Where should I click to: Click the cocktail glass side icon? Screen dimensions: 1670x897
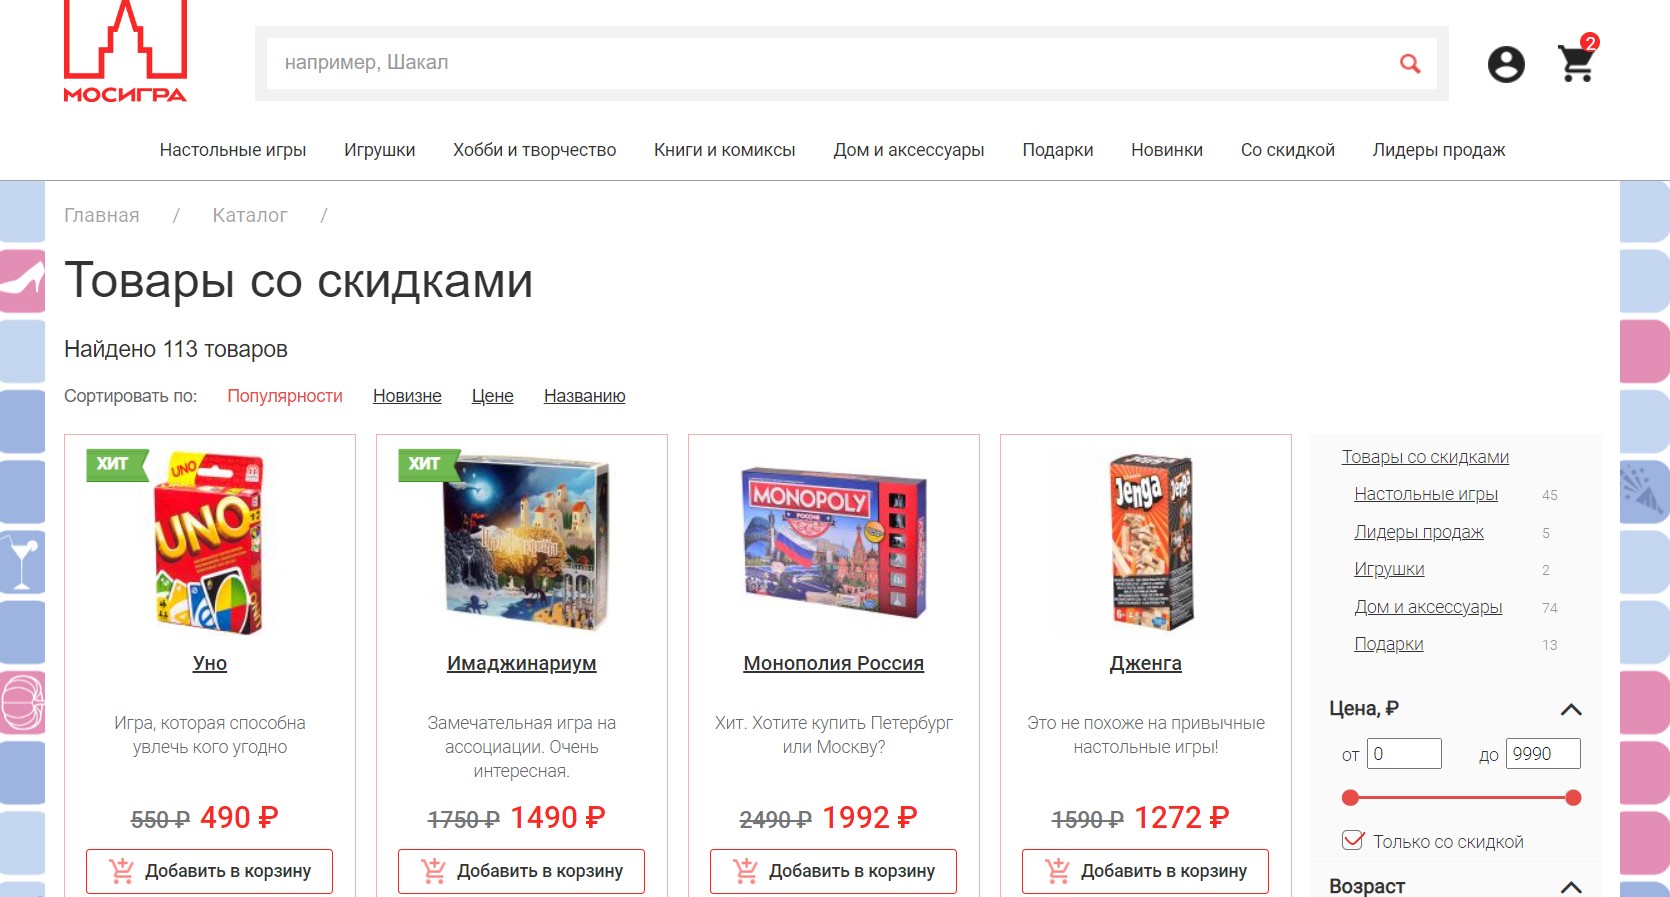pos(22,562)
